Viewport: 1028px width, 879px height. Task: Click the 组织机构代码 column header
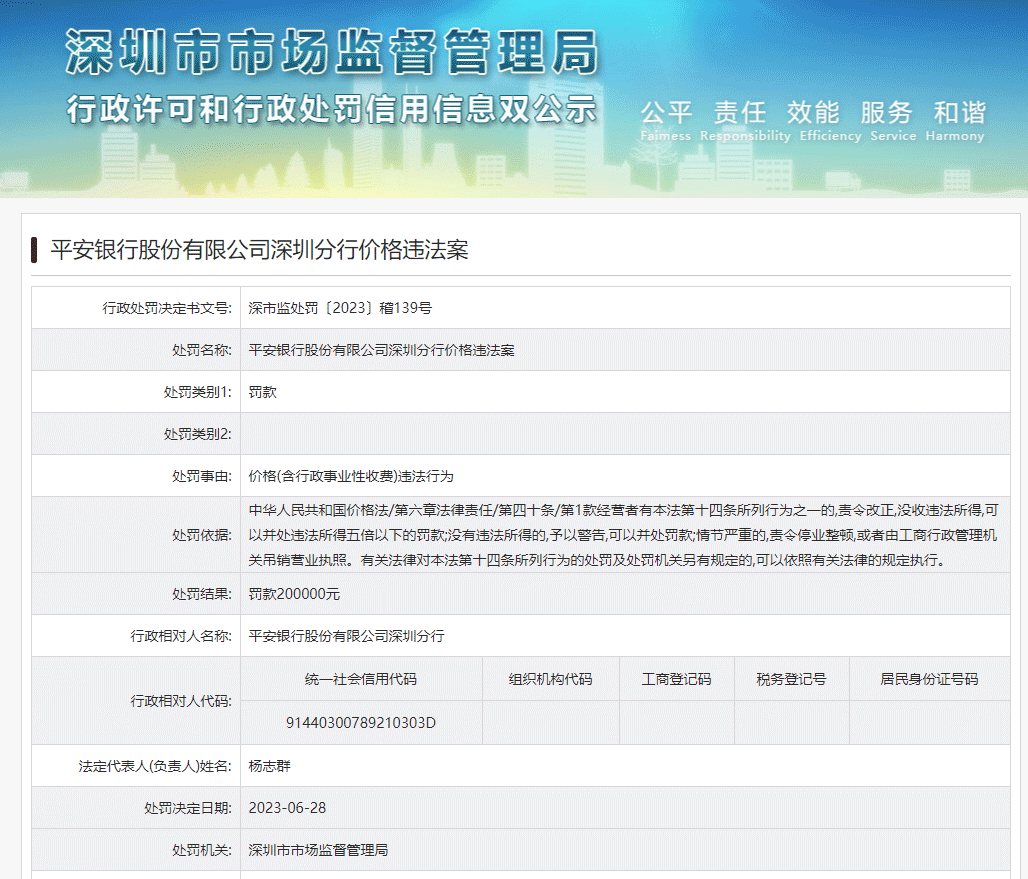click(x=550, y=679)
